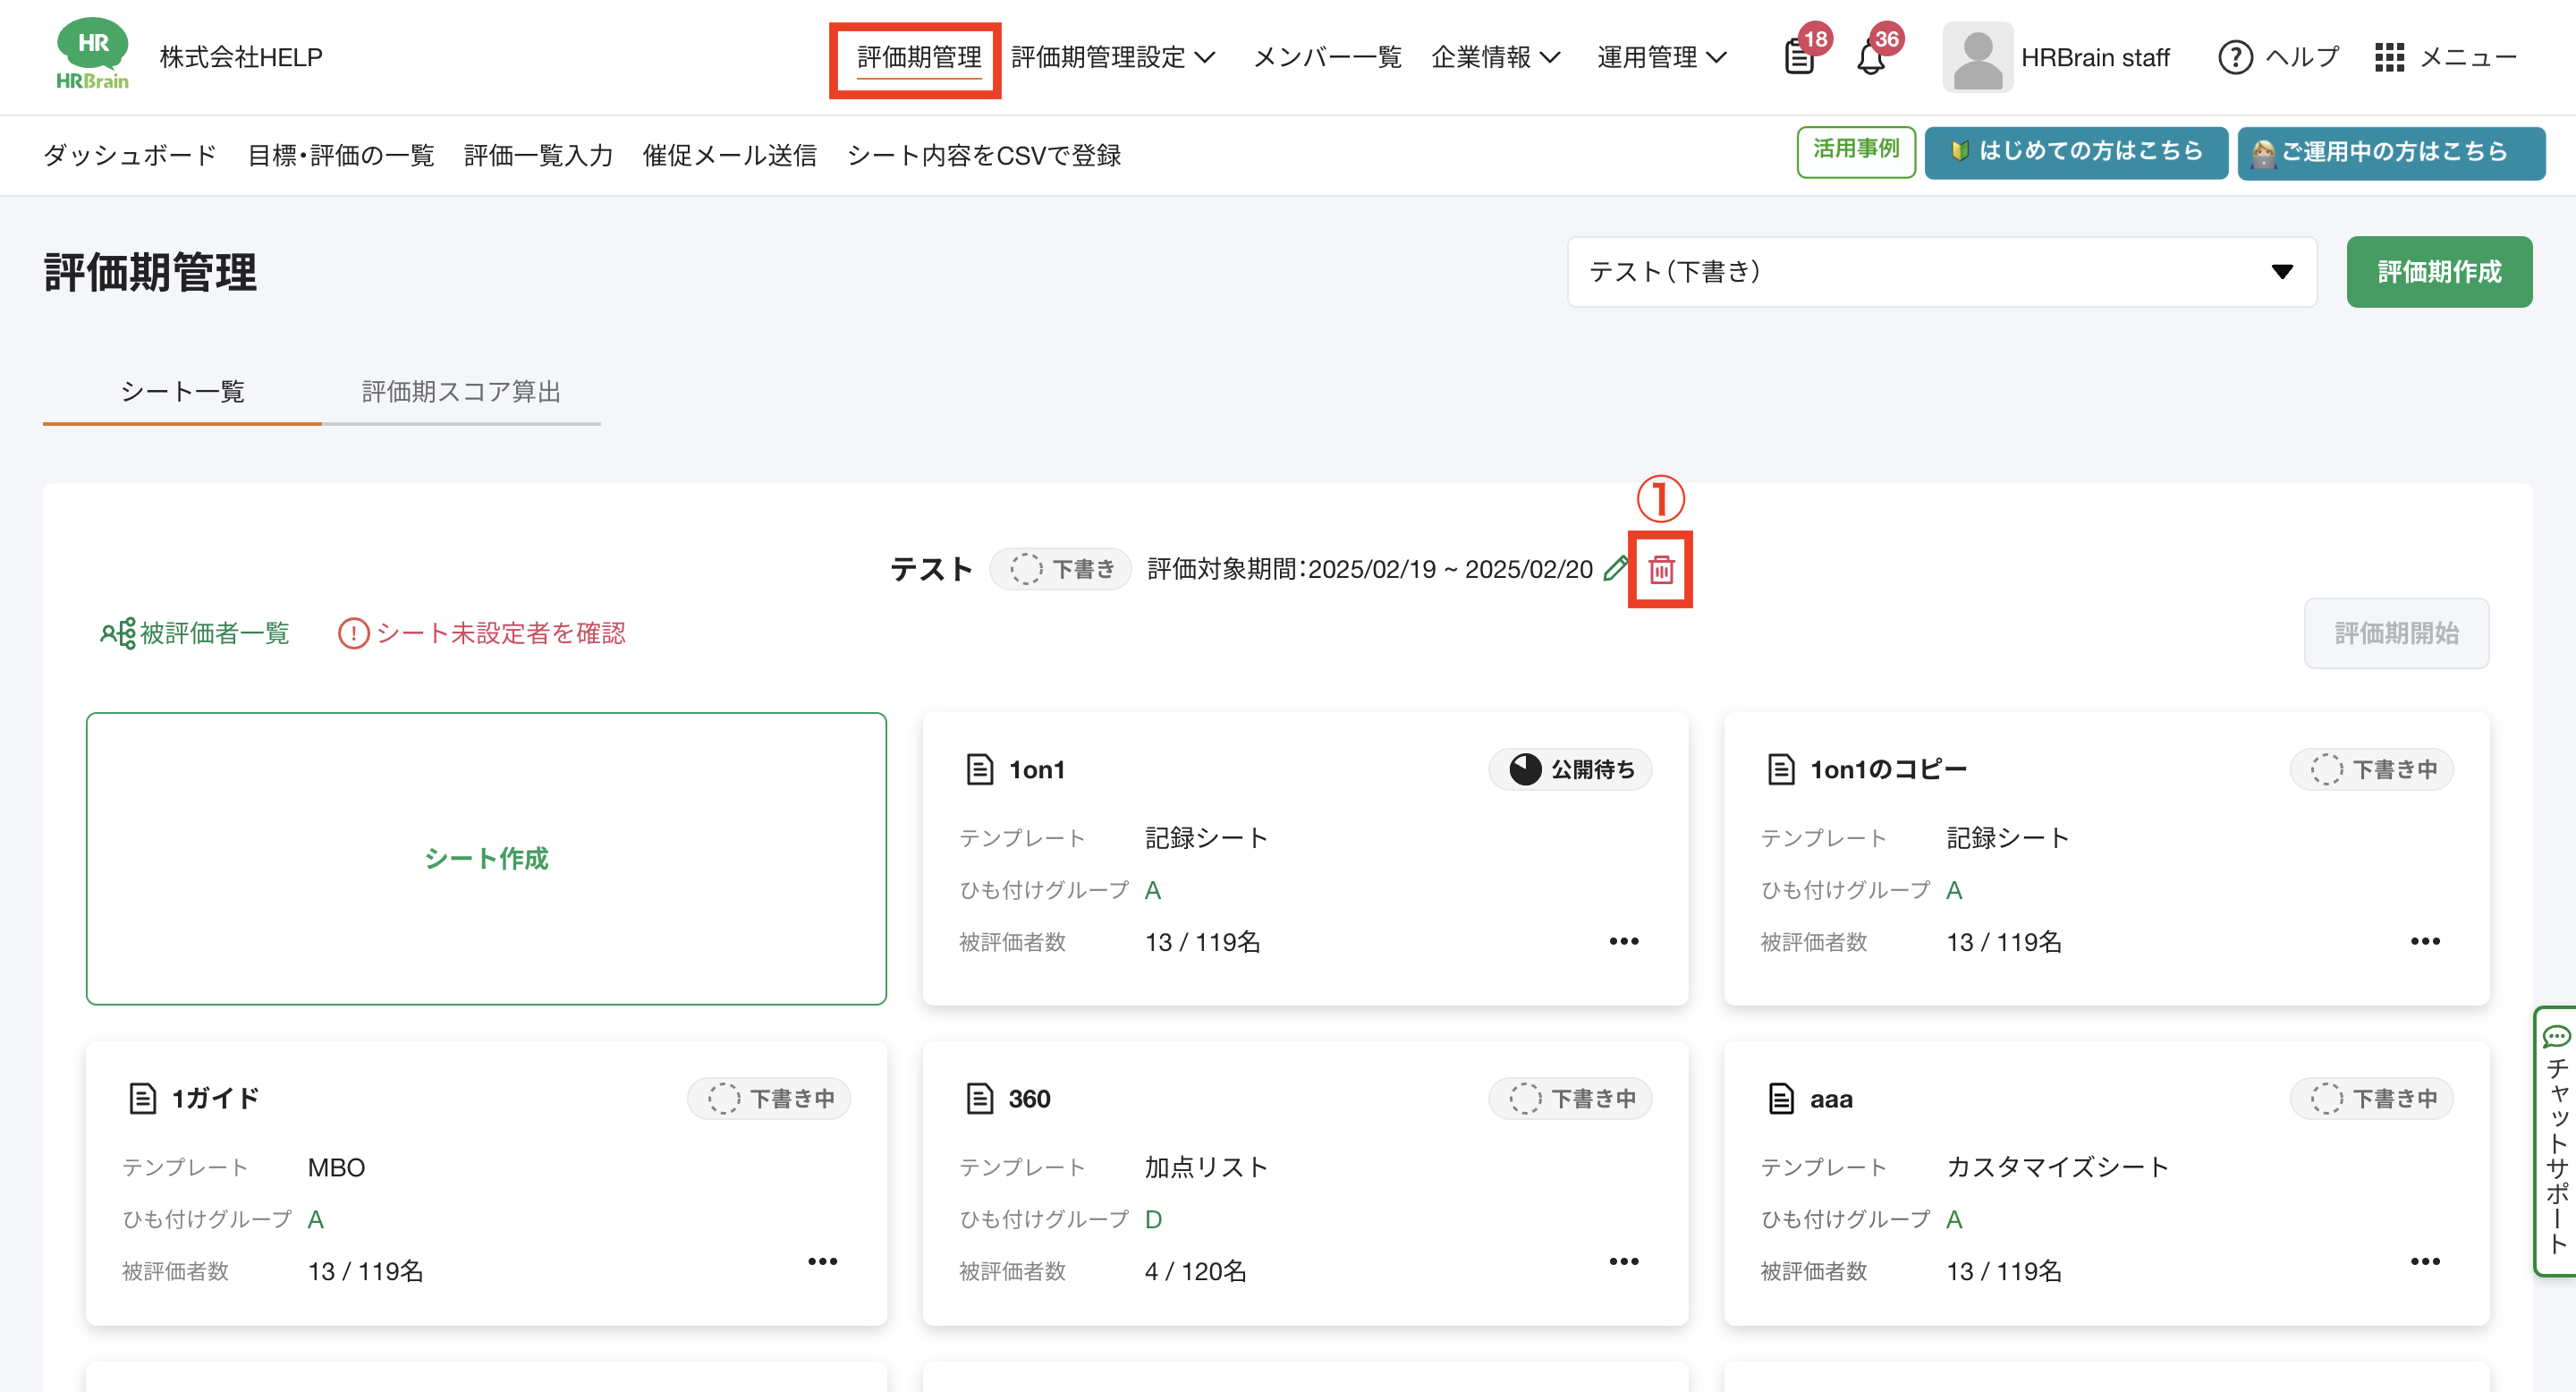Open more options on 1ガイド card
This screenshot has height=1392, width=2576.
click(822, 1261)
